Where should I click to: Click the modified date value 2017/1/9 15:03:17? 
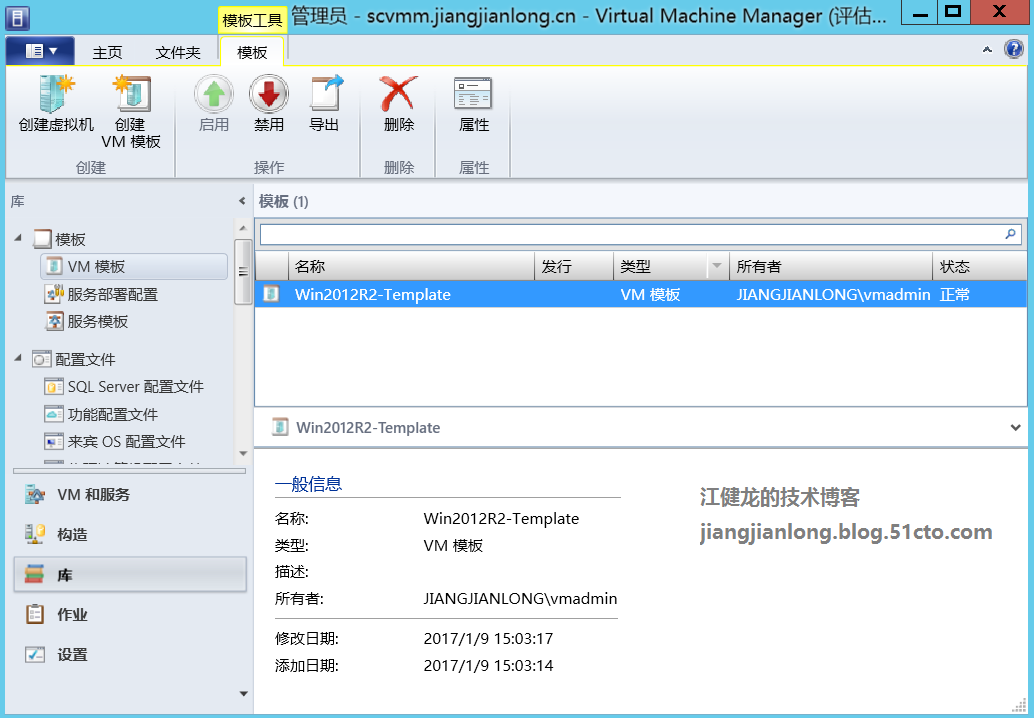pos(488,638)
